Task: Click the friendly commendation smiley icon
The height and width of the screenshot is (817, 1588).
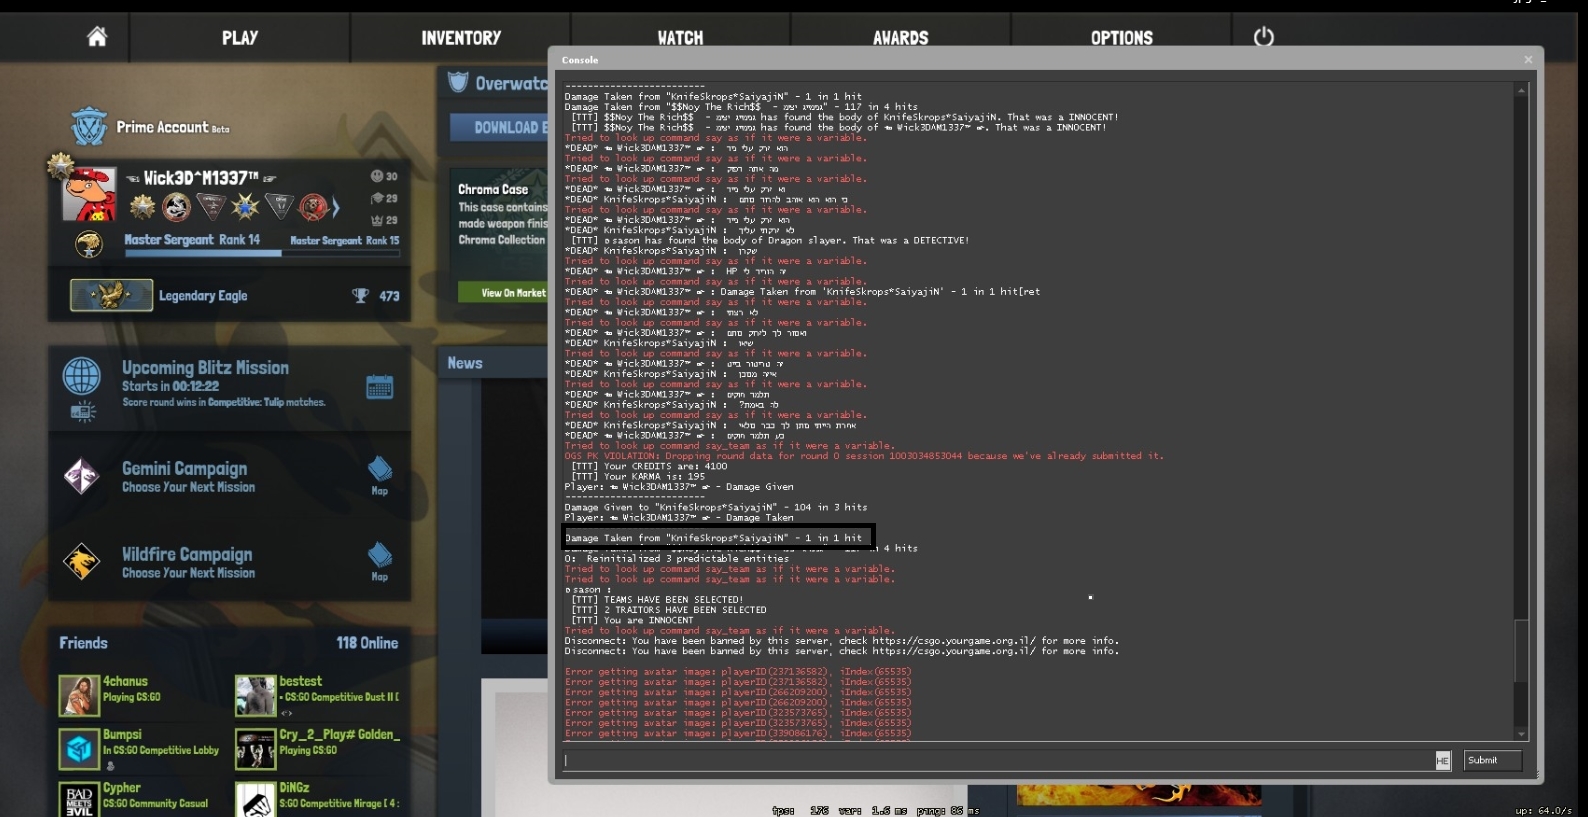Action: click(377, 176)
